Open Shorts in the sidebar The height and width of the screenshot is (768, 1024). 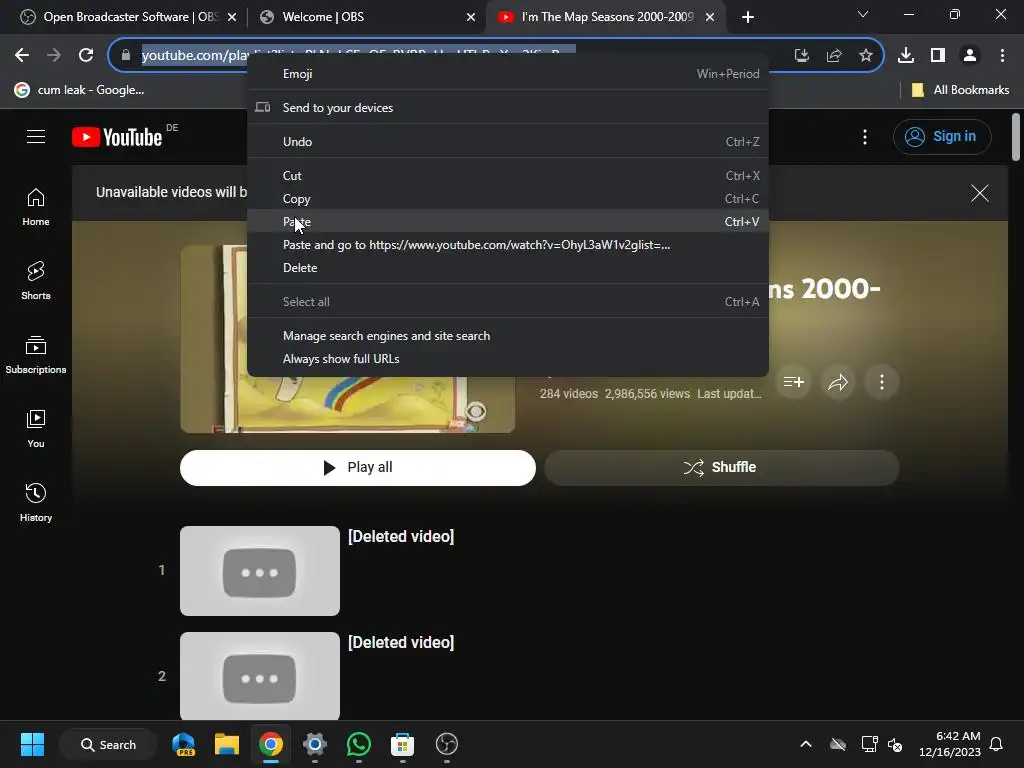pos(36,281)
